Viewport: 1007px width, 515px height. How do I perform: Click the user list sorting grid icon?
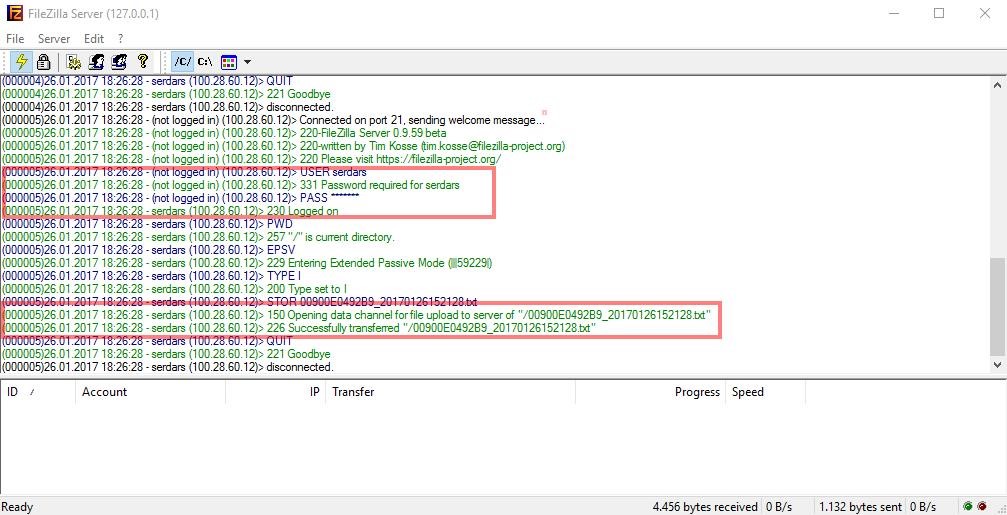(228, 62)
